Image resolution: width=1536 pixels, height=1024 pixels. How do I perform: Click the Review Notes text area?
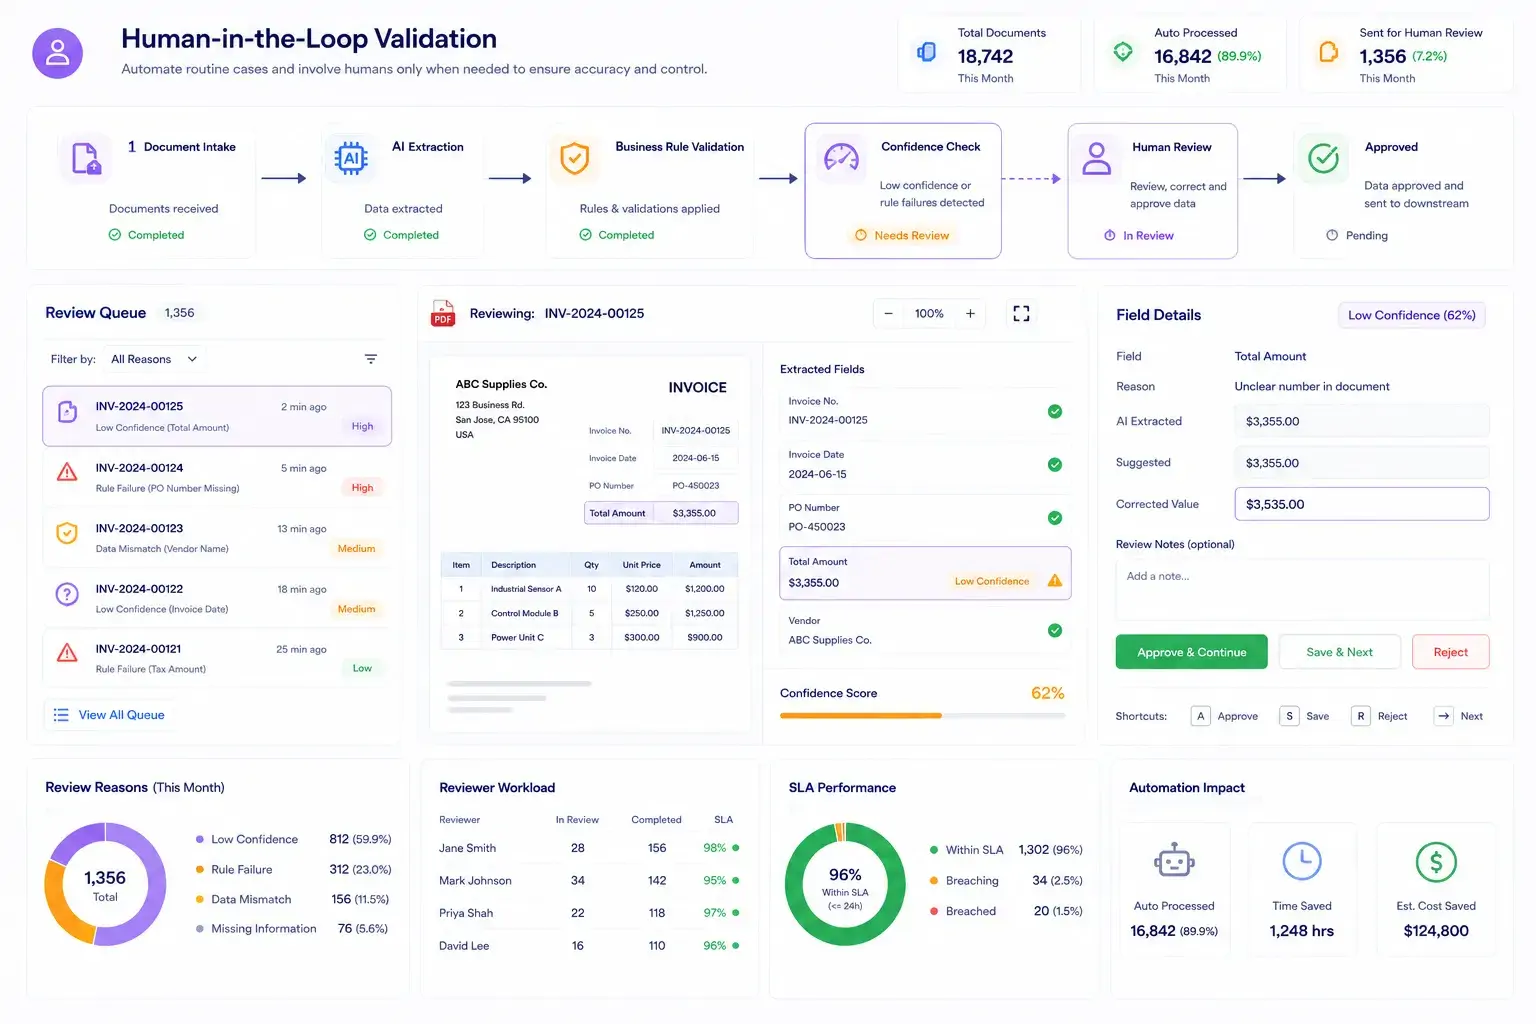[x=1303, y=590]
